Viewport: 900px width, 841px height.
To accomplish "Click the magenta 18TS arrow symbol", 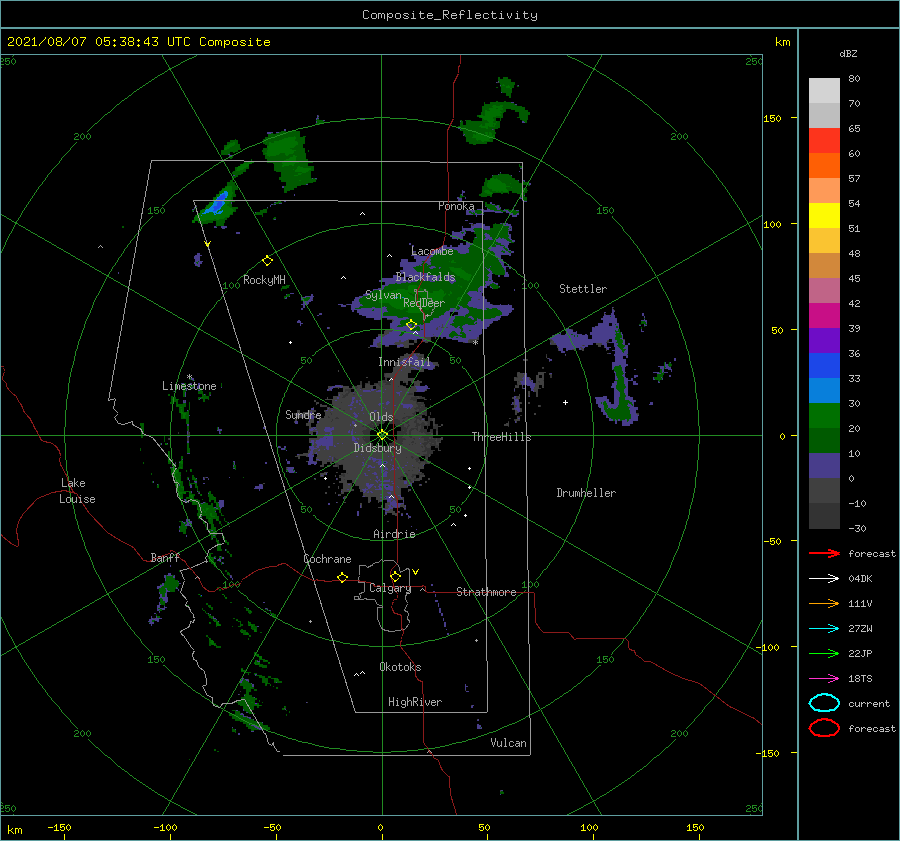I will (x=824, y=679).
